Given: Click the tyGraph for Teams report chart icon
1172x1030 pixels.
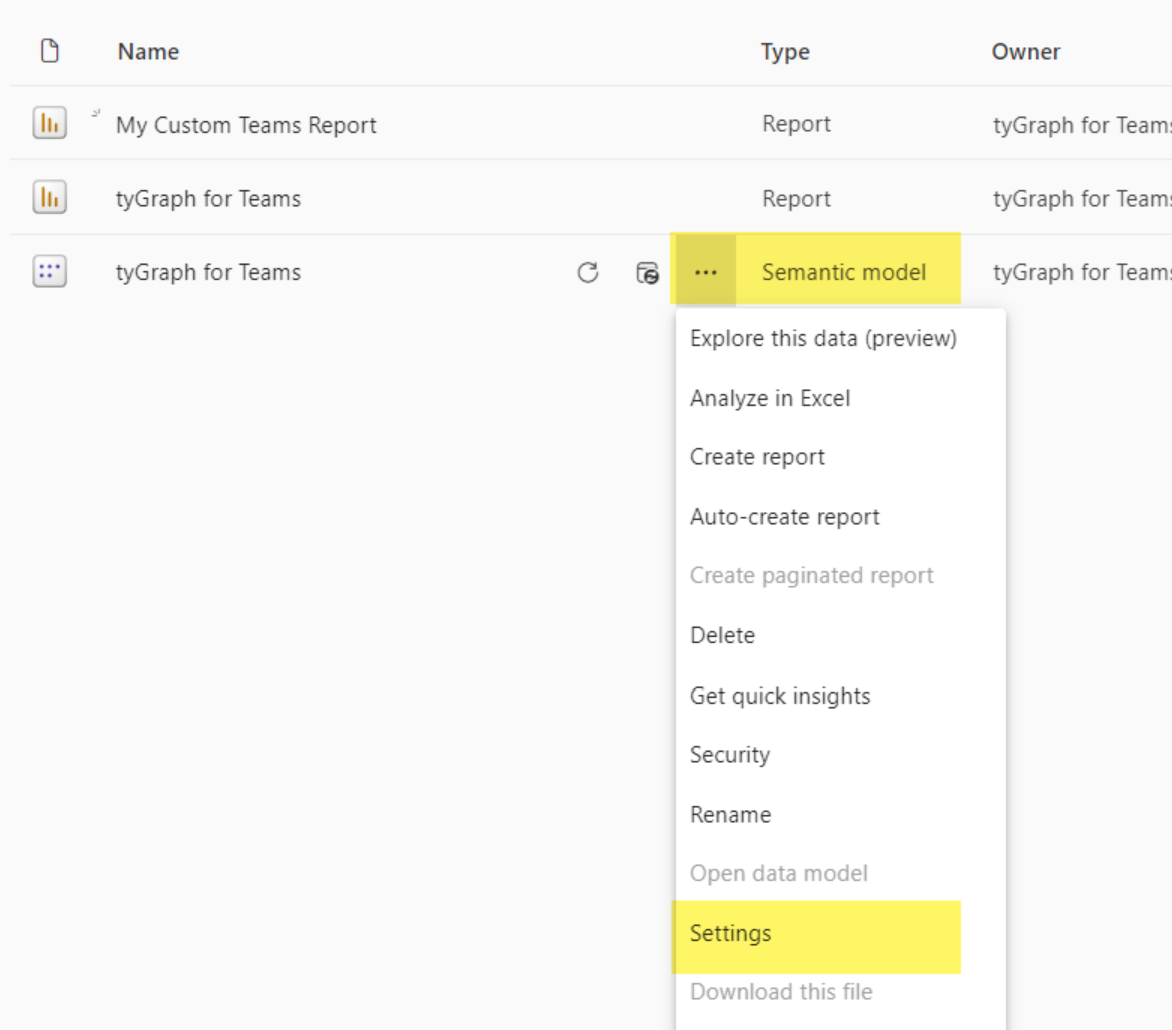Looking at the screenshot, I should 49,197.
